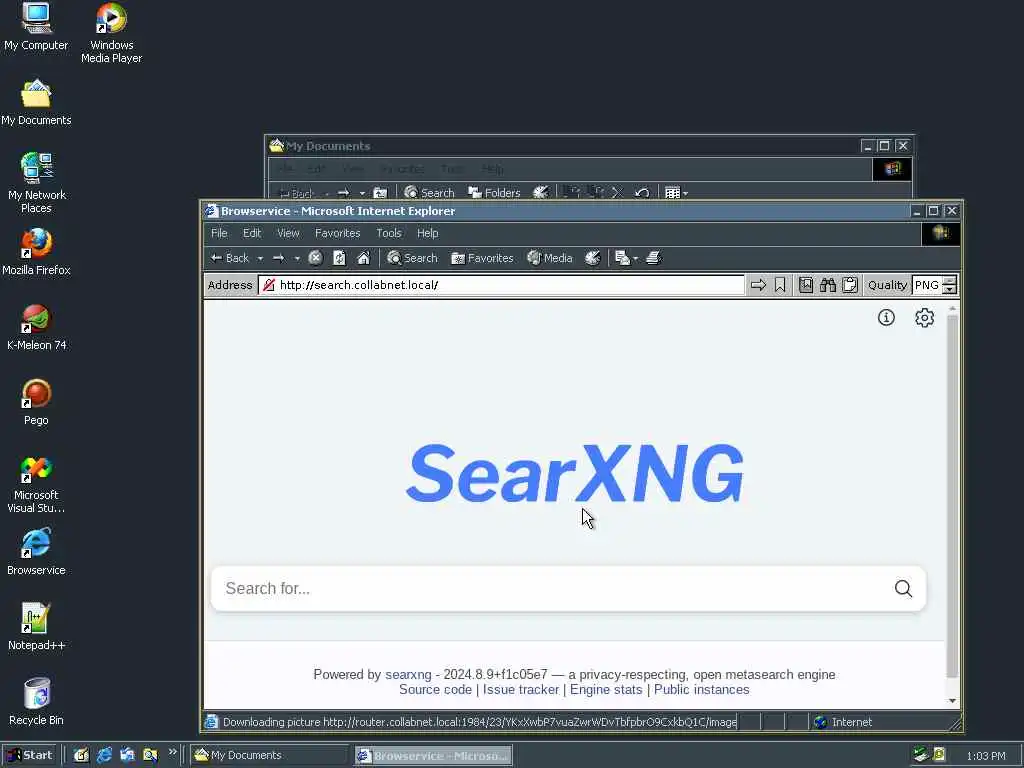The height and width of the screenshot is (768, 1024).
Task: Open the Search pane in Internet Explorer
Action: tap(412, 258)
